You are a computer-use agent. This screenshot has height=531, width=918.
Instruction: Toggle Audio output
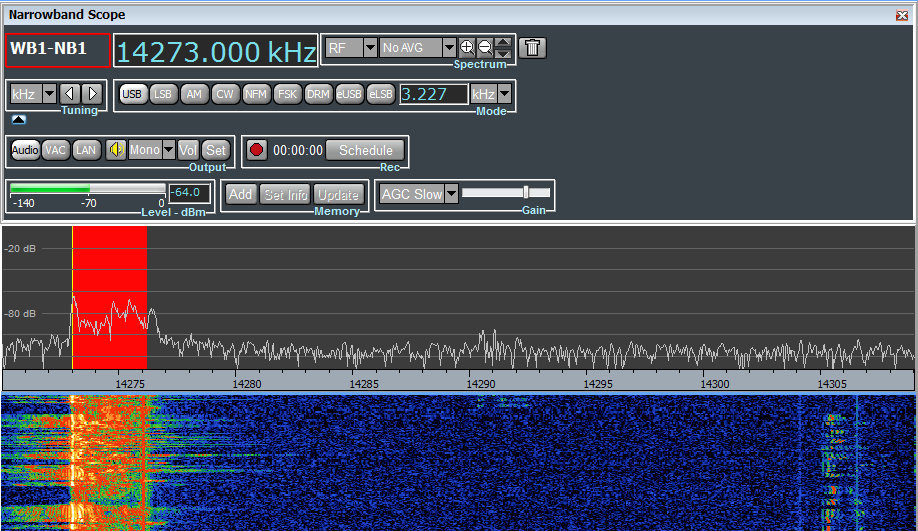(25, 150)
